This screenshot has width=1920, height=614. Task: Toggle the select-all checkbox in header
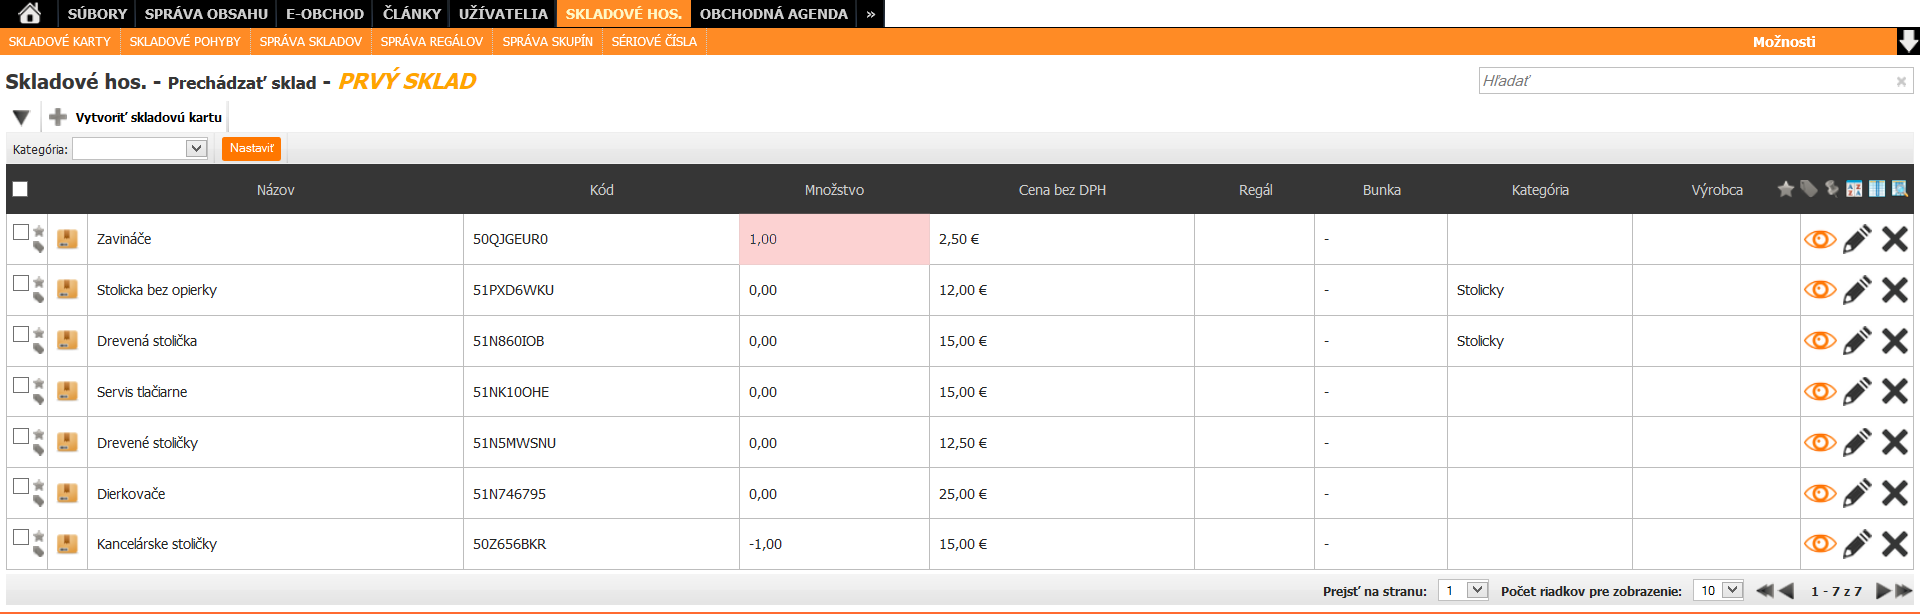point(20,189)
